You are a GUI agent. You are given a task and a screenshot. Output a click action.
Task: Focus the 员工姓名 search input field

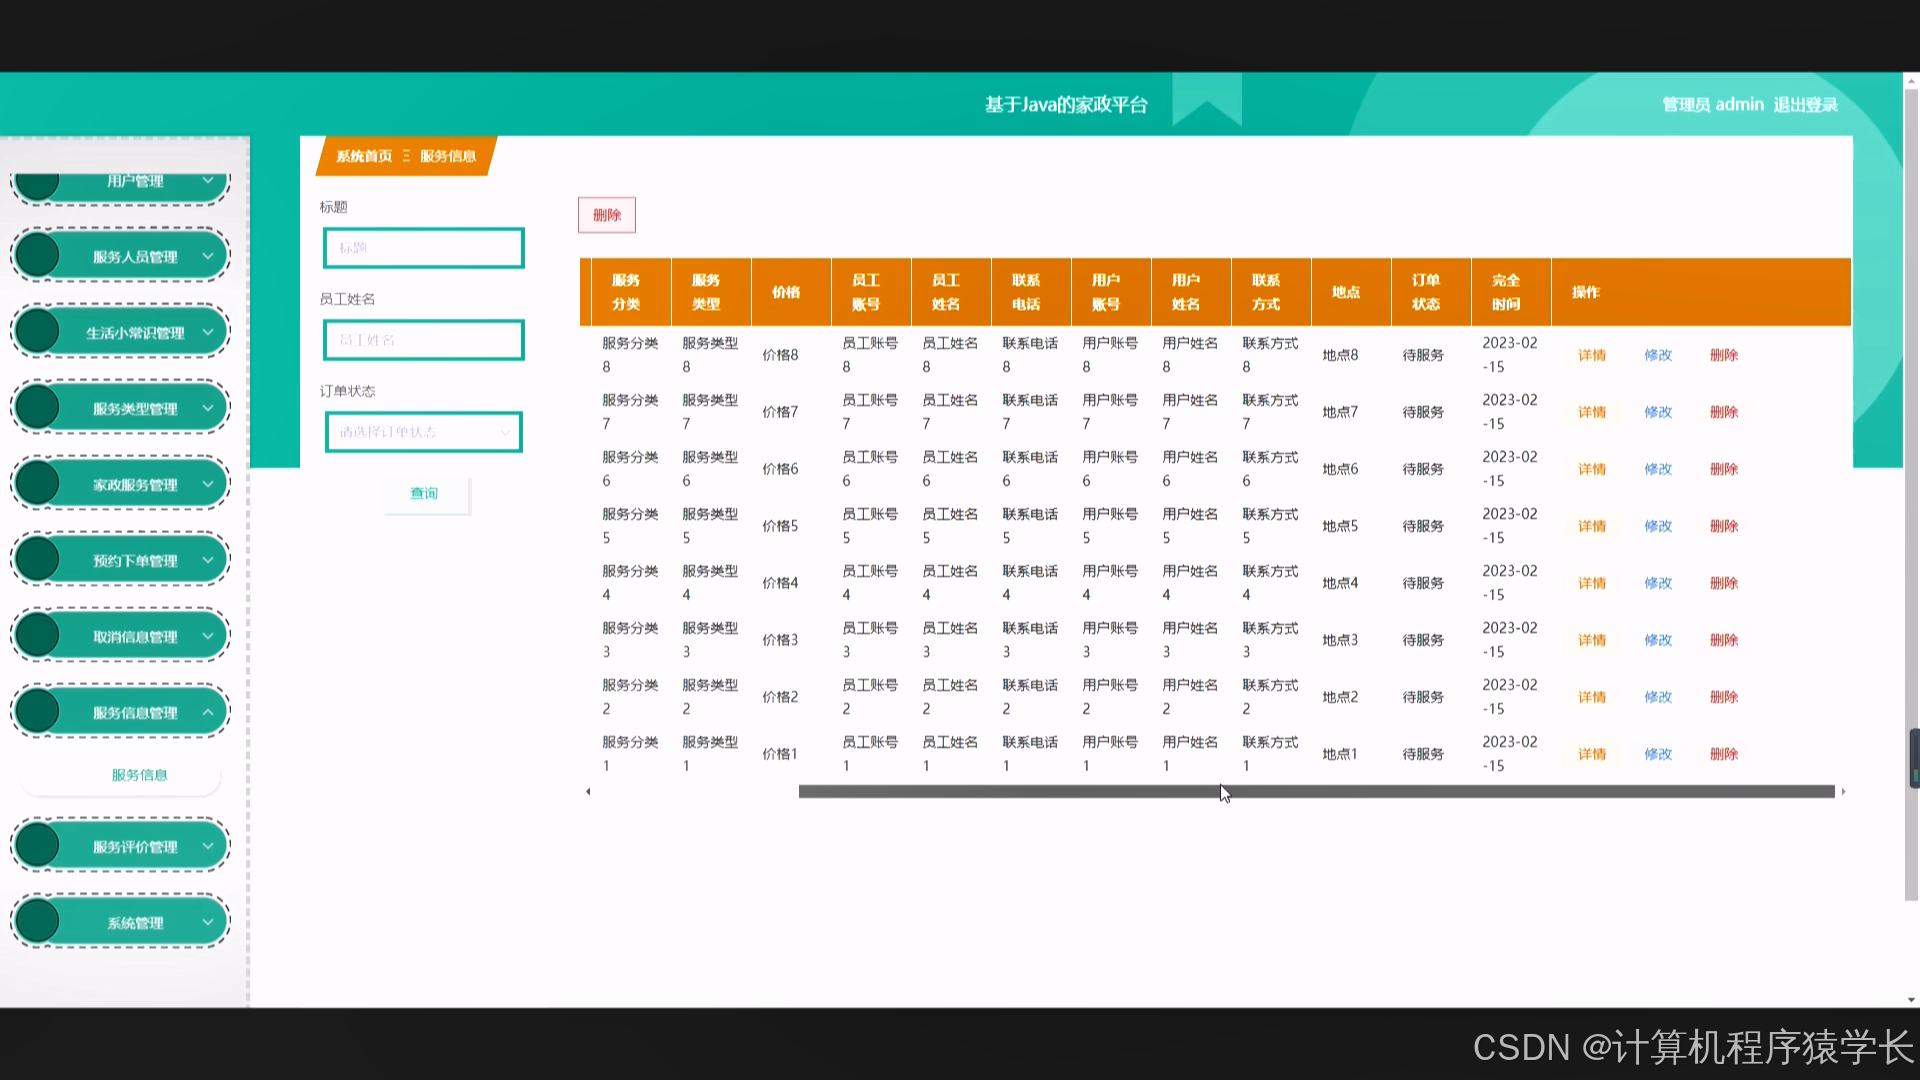[423, 340]
